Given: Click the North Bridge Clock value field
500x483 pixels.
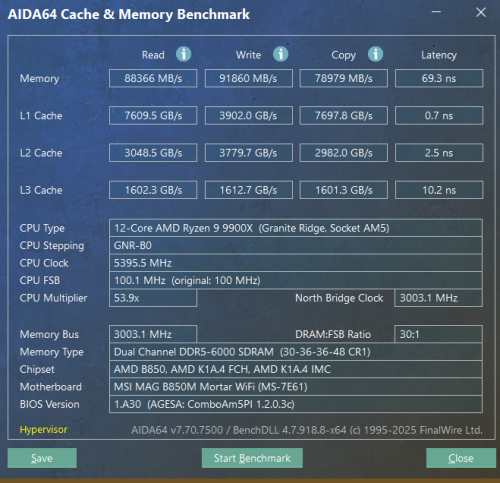Looking at the screenshot, I should coord(438,298).
